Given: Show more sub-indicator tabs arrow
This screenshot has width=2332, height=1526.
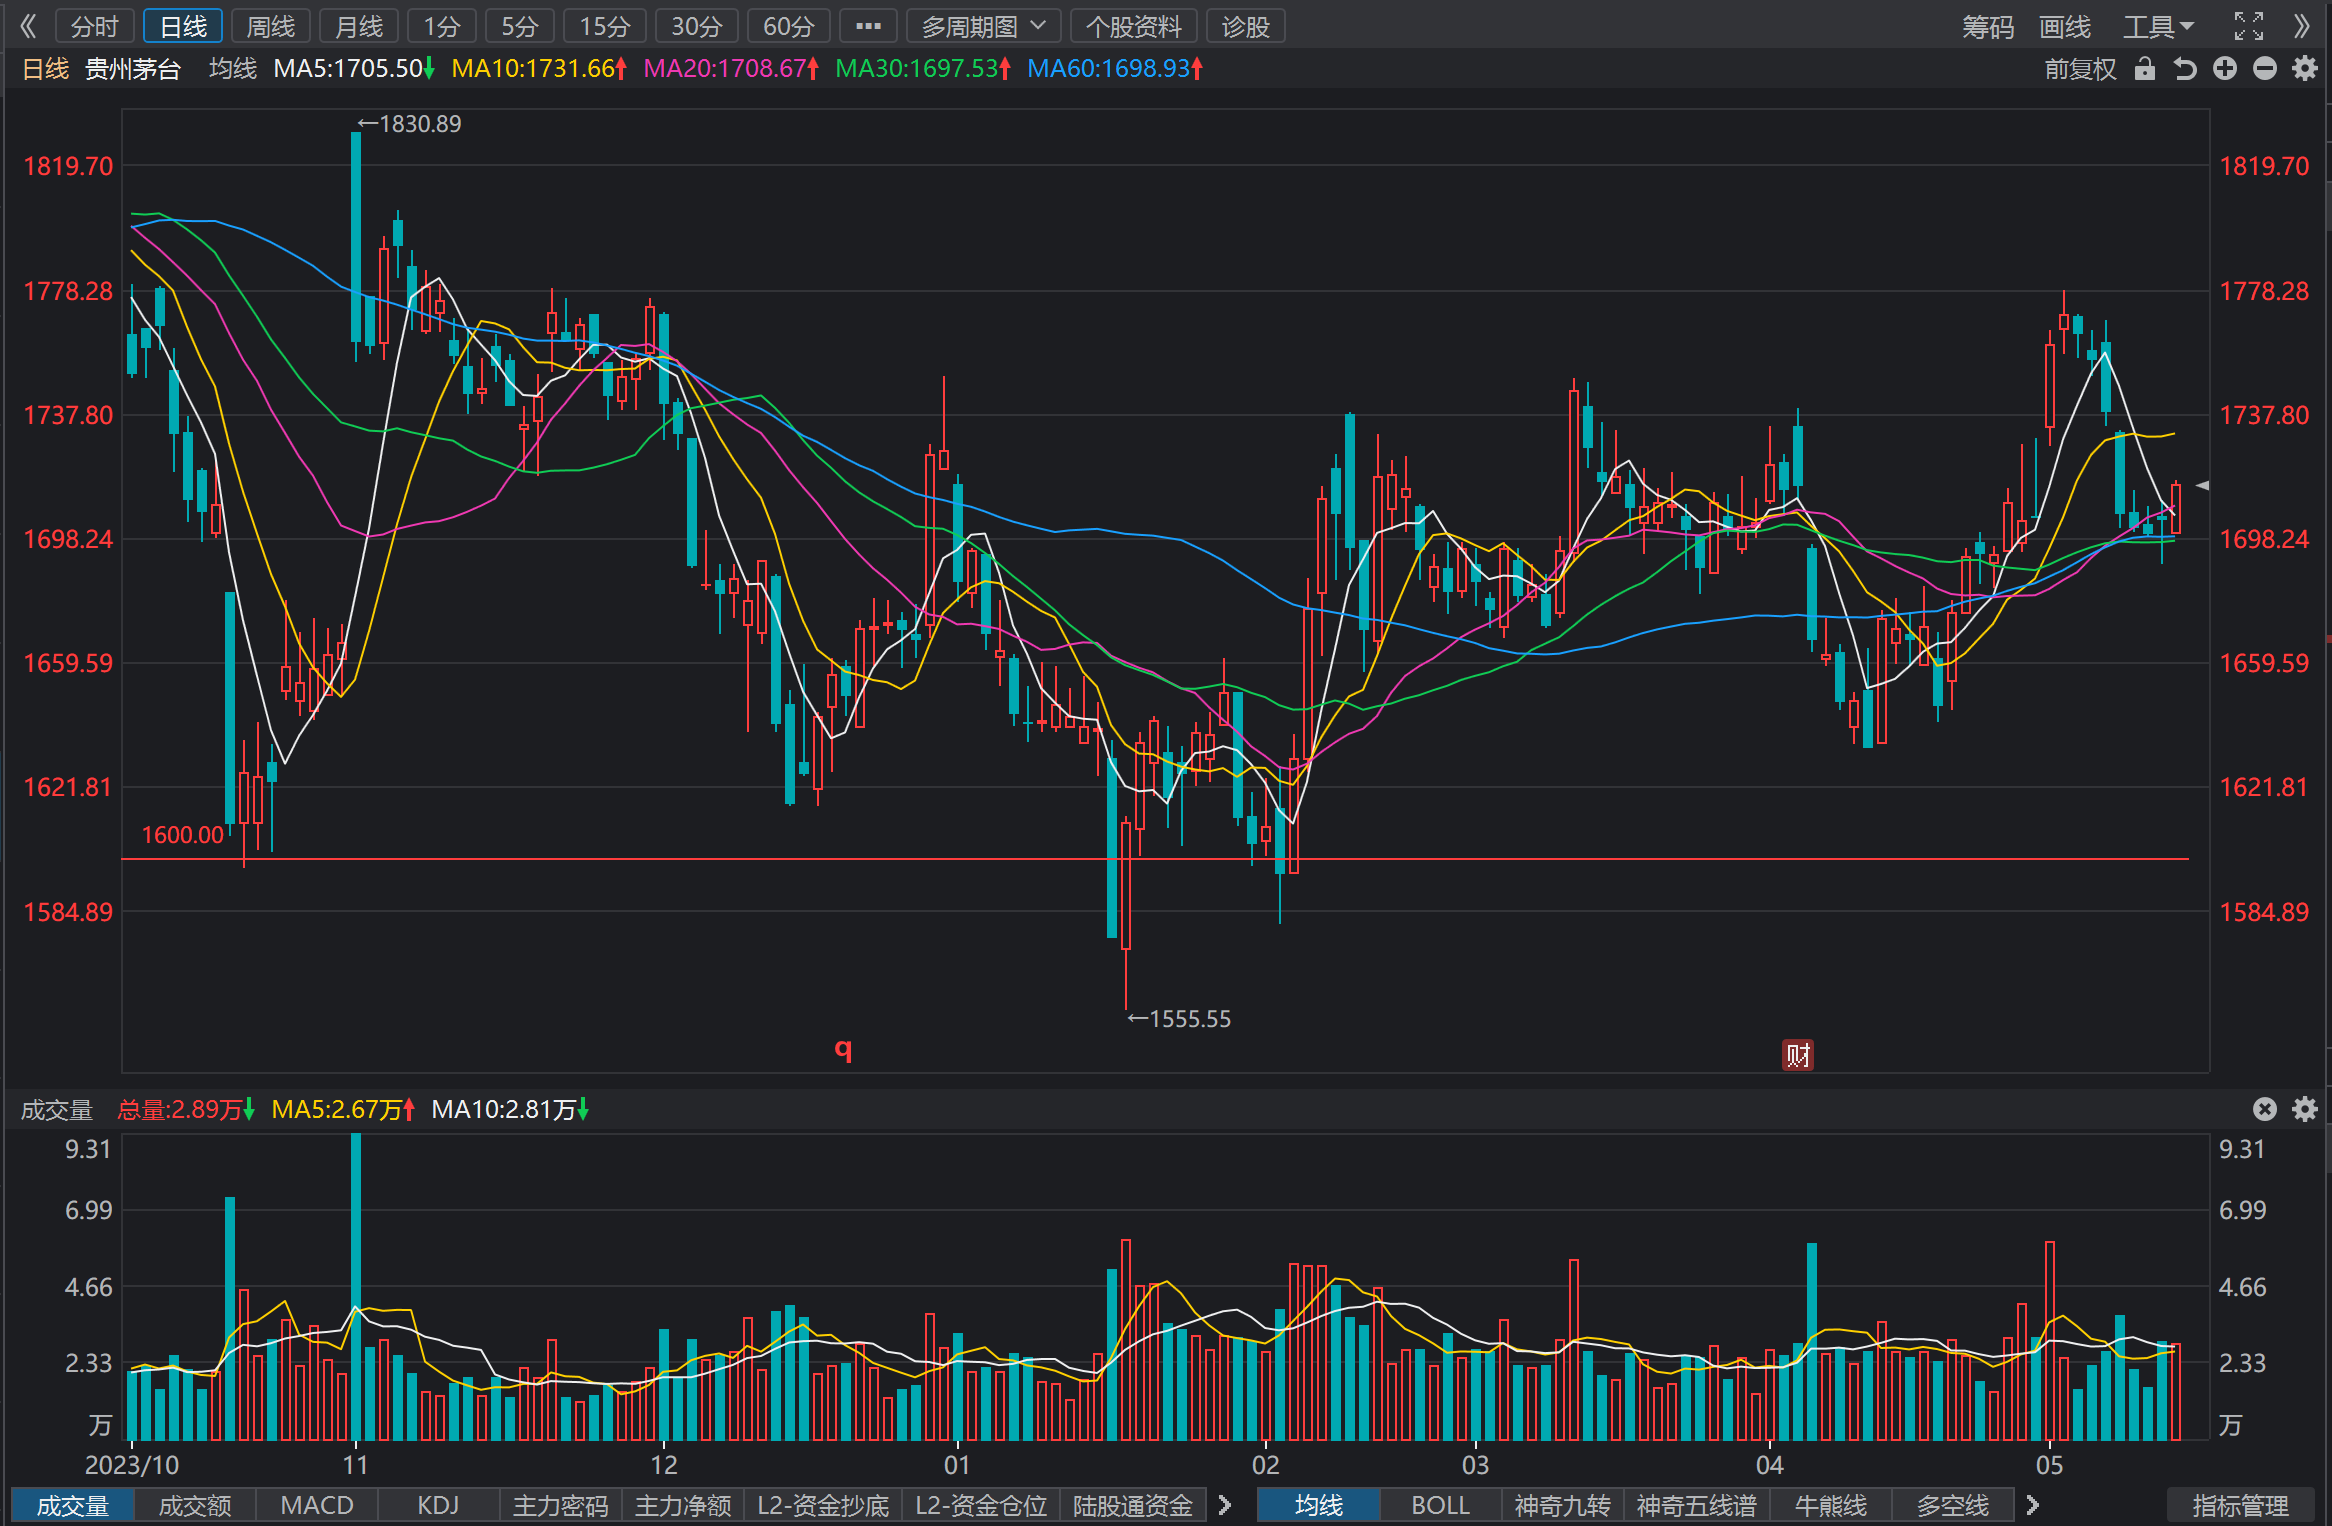Looking at the screenshot, I should pyautogui.click(x=1225, y=1505).
